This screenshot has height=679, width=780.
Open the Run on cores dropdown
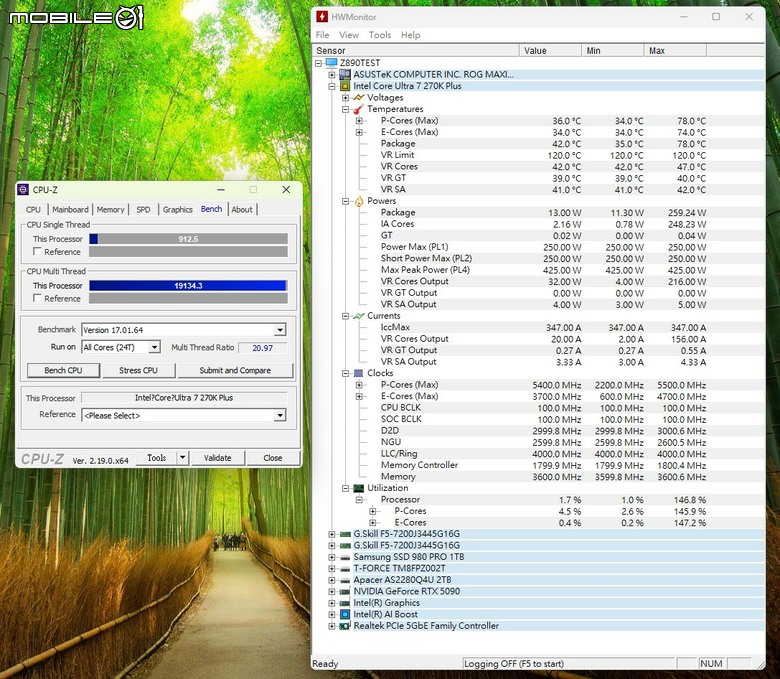(154, 347)
